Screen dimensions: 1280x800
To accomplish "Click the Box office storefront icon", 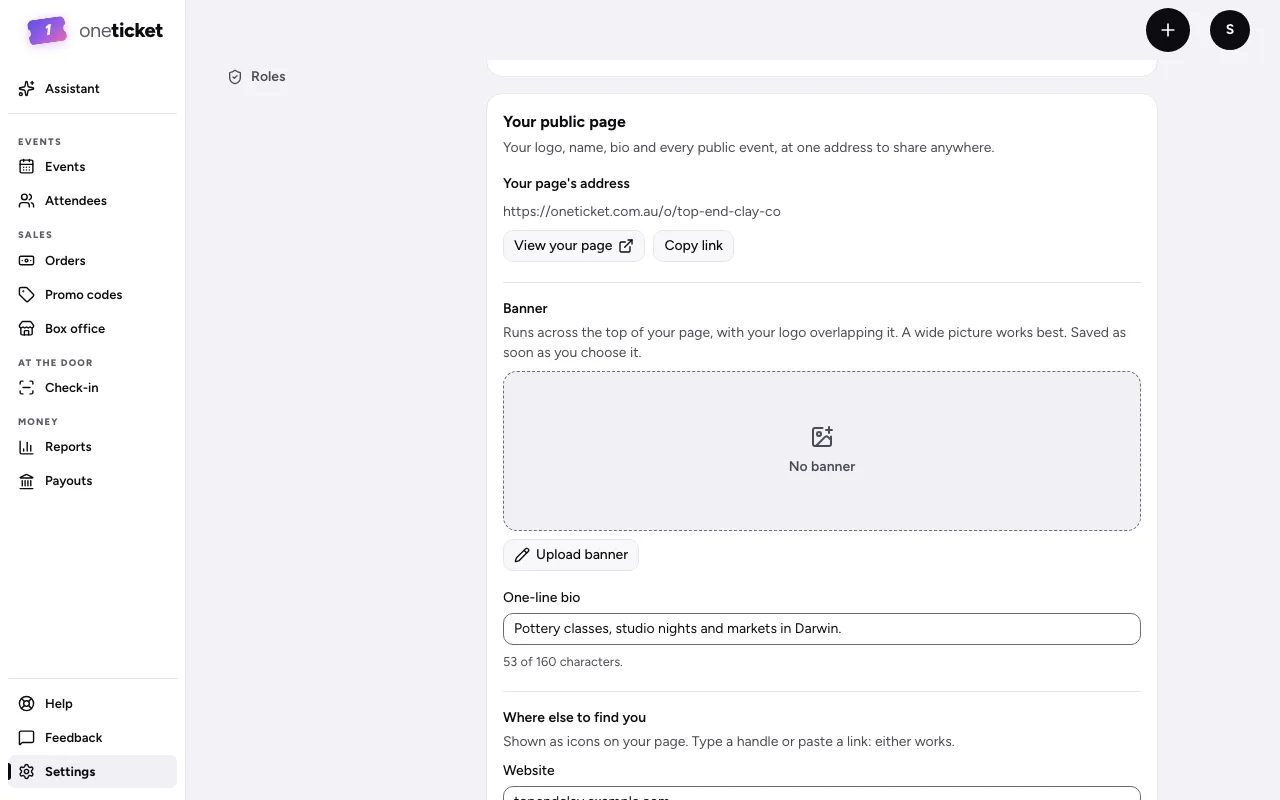I will (27, 329).
